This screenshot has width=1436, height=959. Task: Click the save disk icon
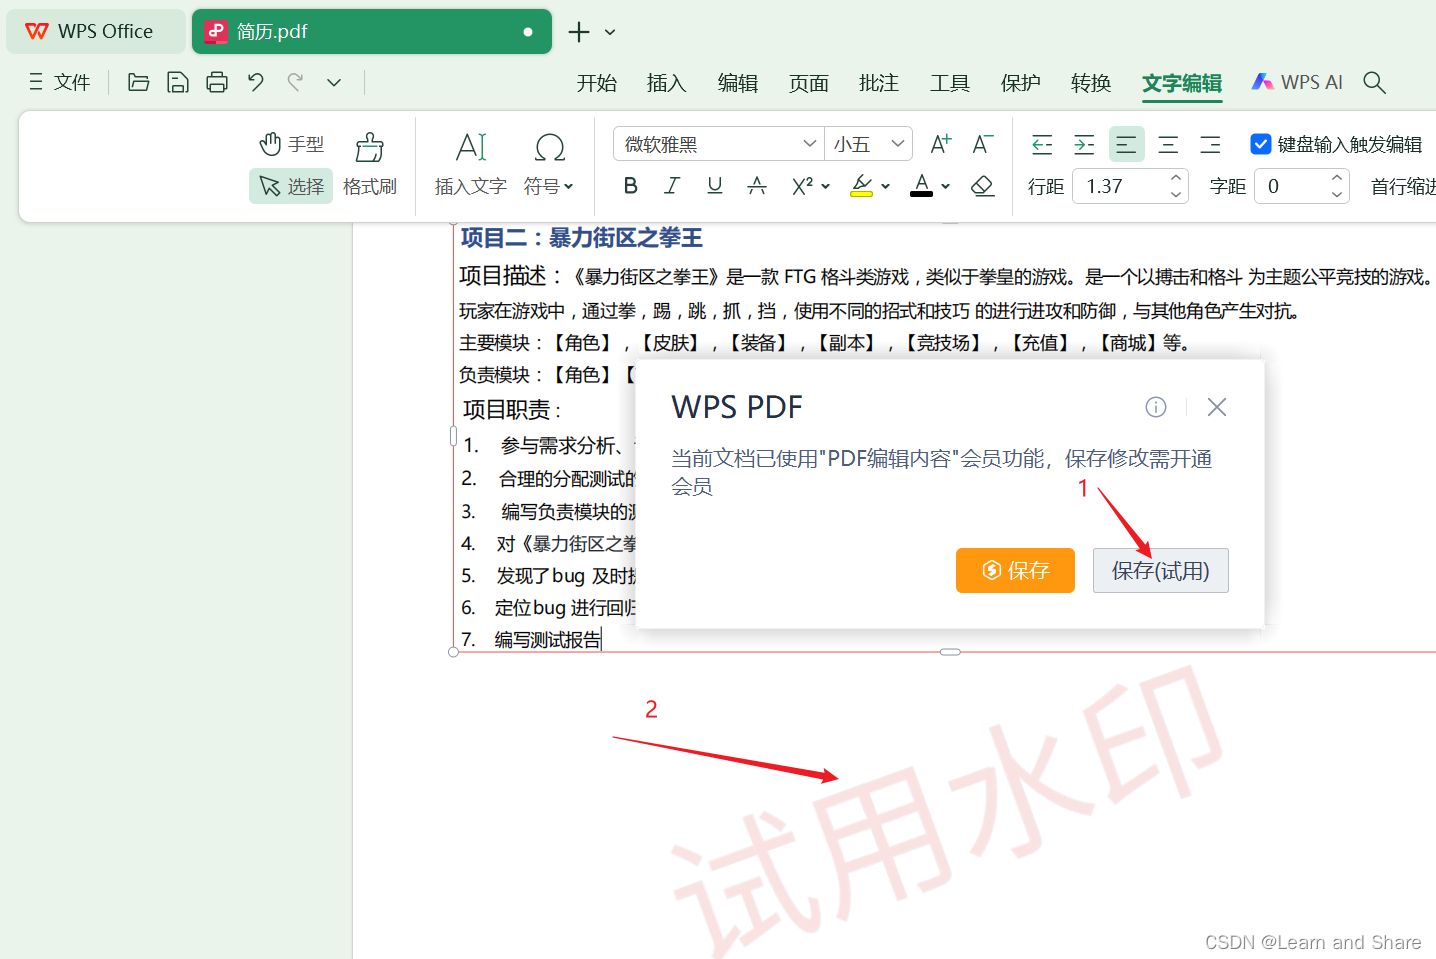point(177,82)
